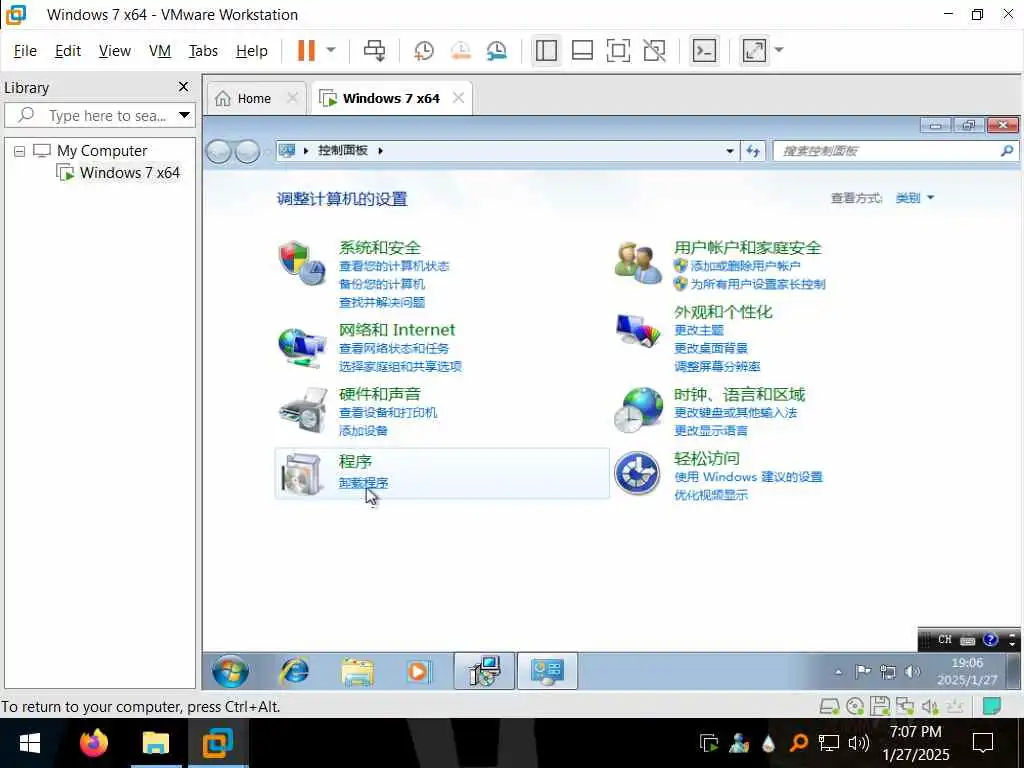Image resolution: width=1024 pixels, height=768 pixels.
Task: Open Windows 7 Start orb
Action: (x=230, y=671)
